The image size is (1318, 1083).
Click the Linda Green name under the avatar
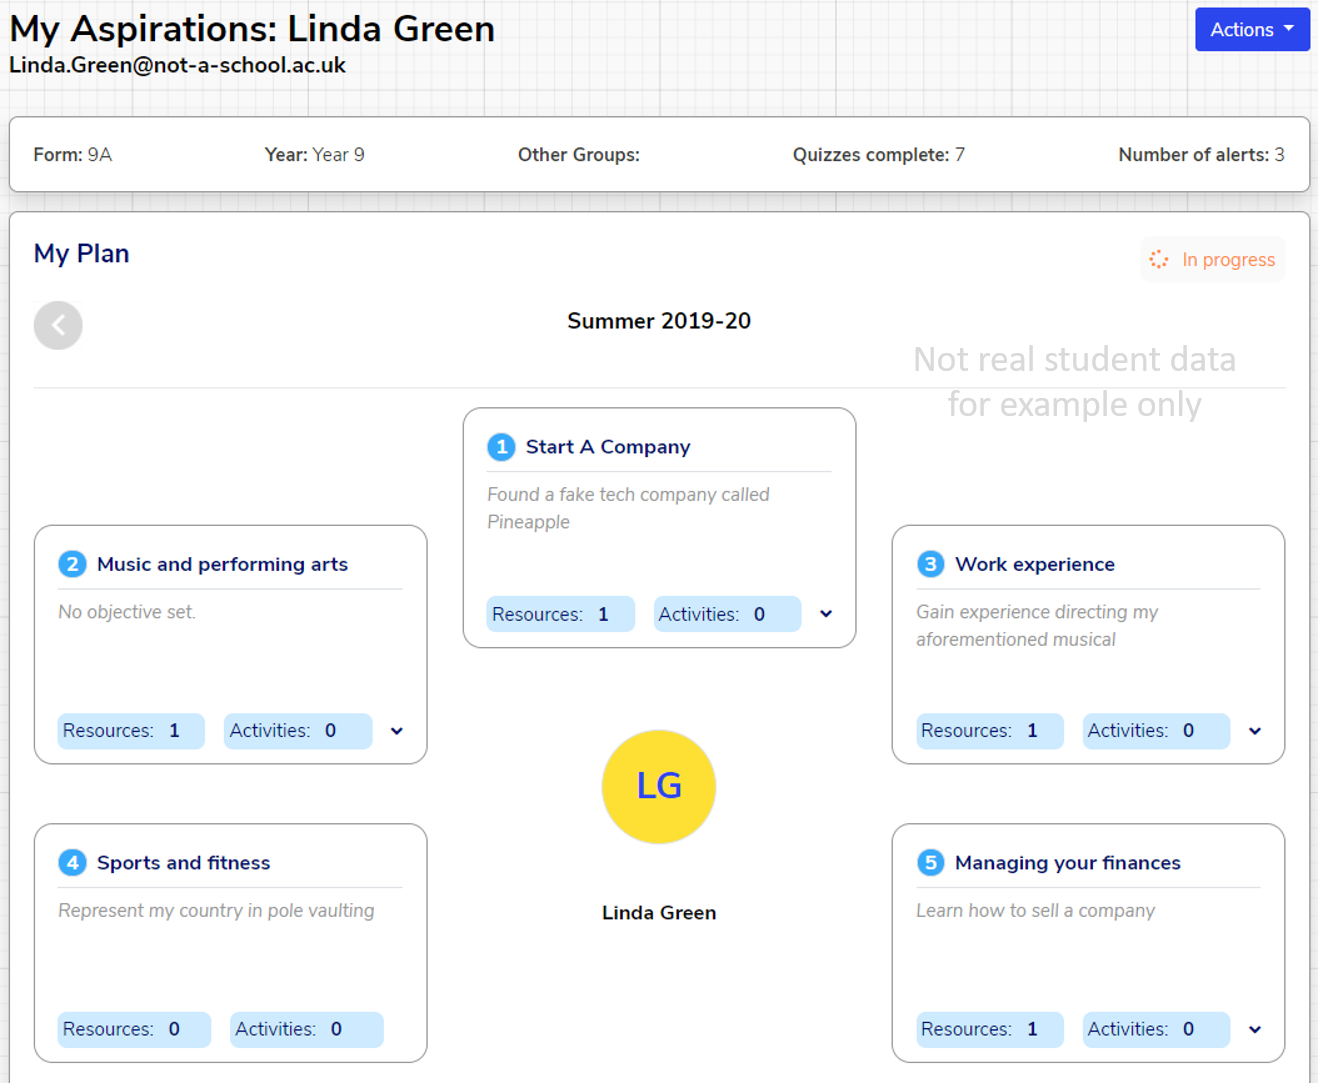[x=658, y=912]
